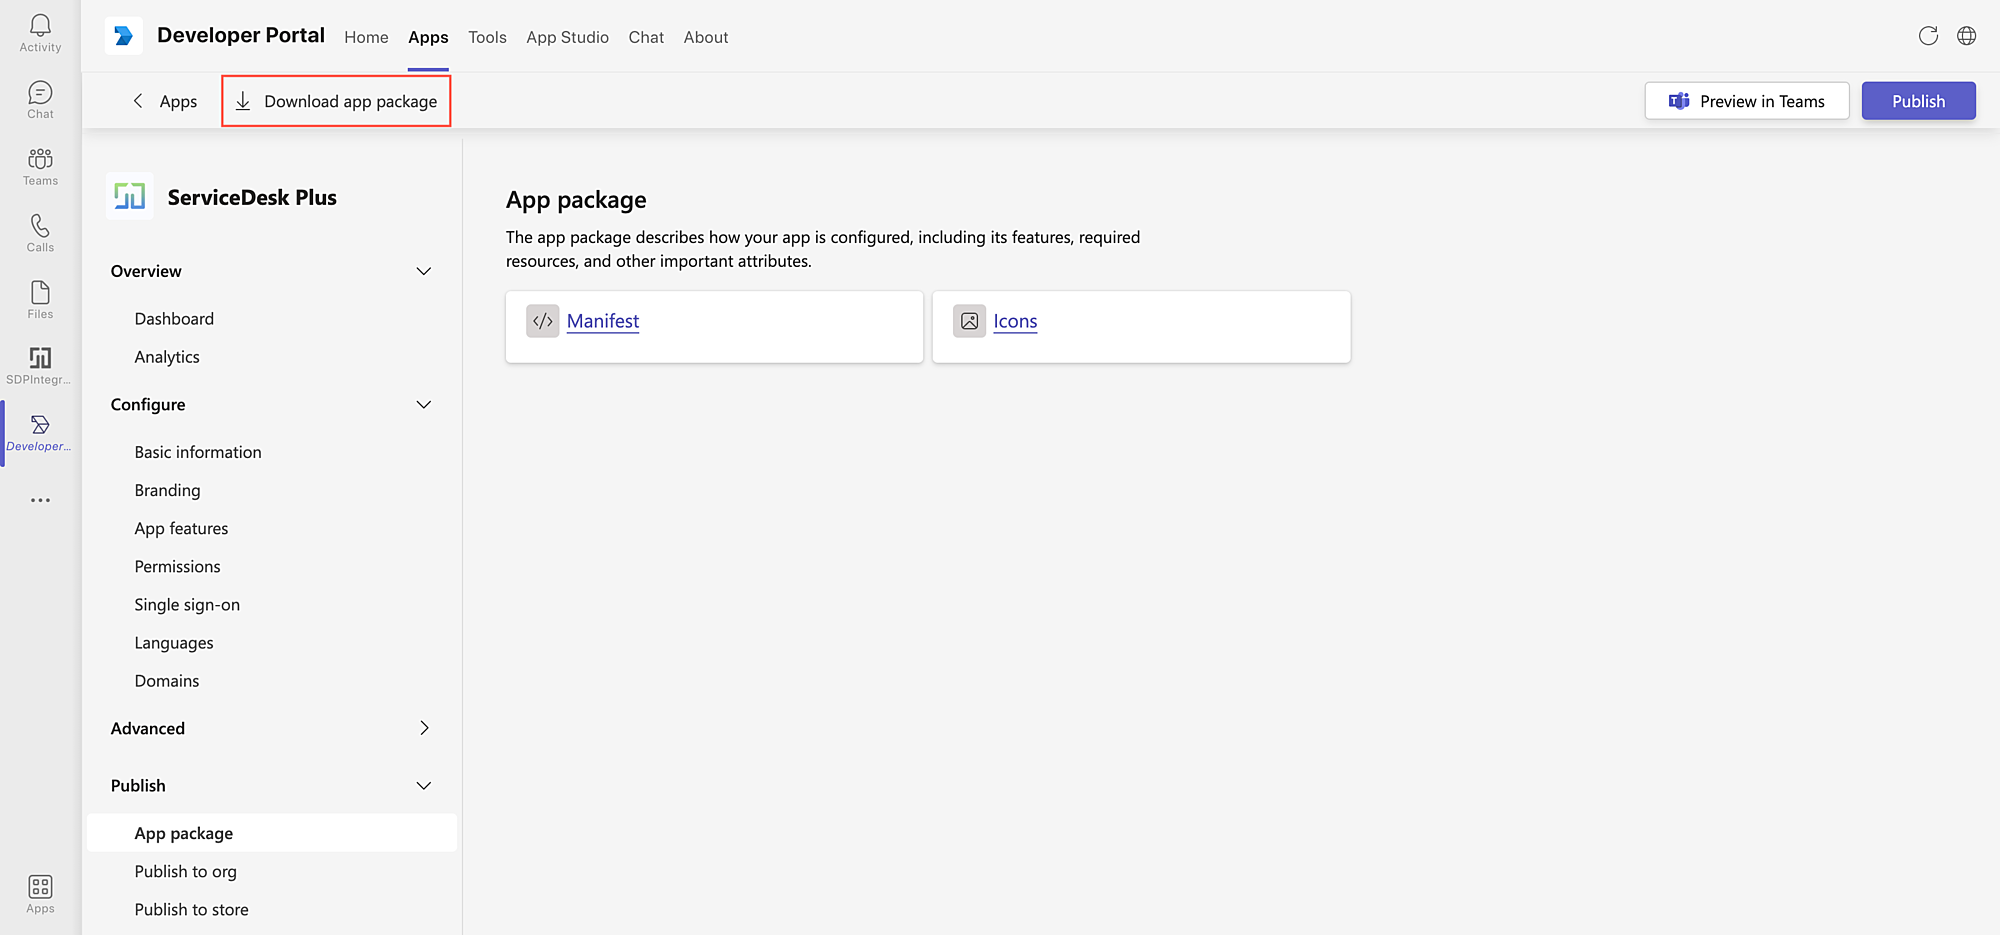Collapse the Overview section

coord(423,271)
